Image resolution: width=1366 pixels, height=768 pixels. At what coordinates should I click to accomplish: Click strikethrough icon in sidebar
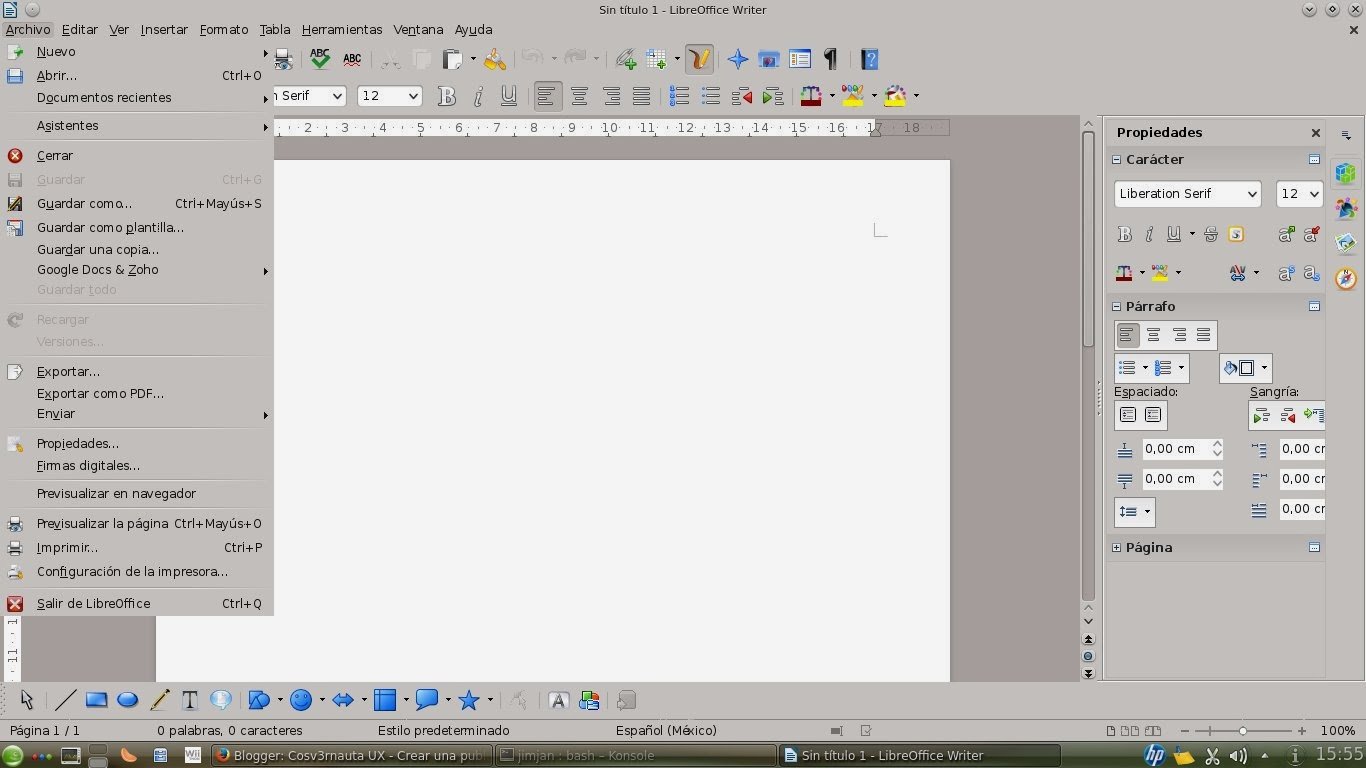click(x=1211, y=235)
